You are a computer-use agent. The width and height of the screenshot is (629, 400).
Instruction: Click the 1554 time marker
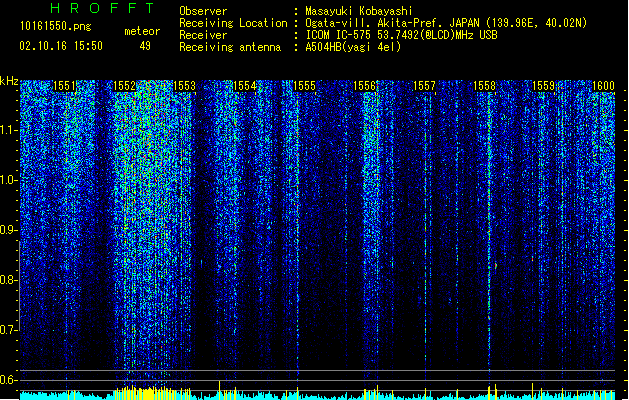244,86
